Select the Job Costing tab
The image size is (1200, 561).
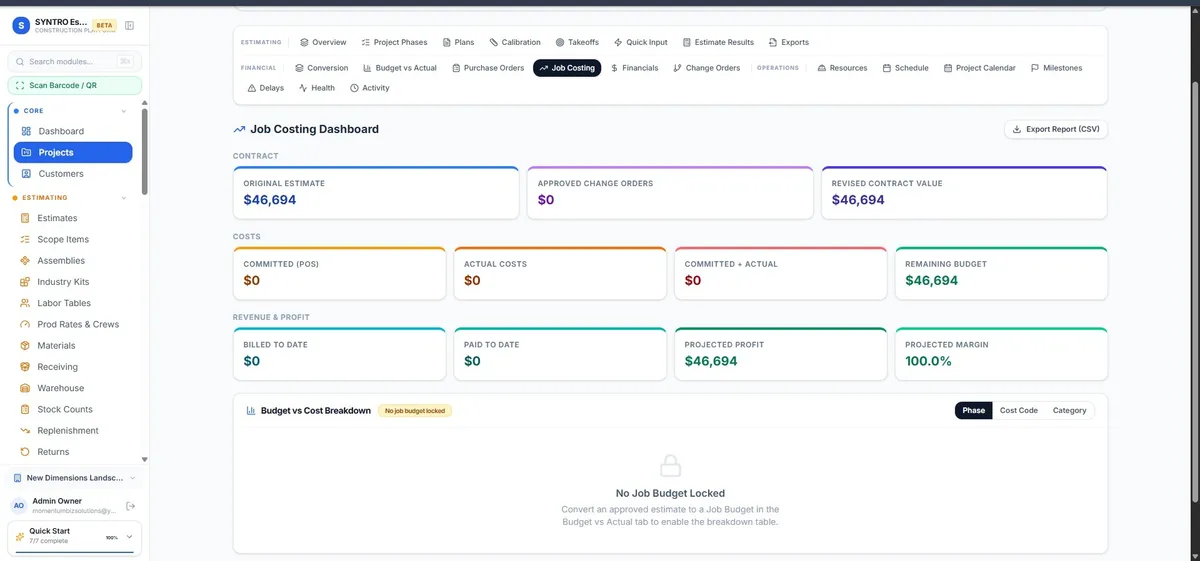point(567,68)
